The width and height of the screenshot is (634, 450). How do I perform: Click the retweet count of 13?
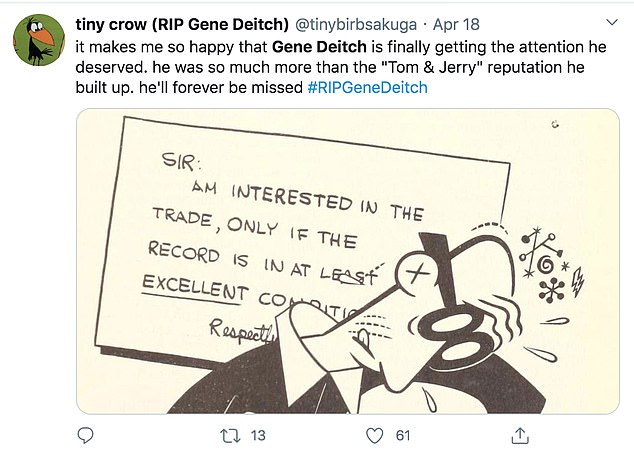click(256, 435)
